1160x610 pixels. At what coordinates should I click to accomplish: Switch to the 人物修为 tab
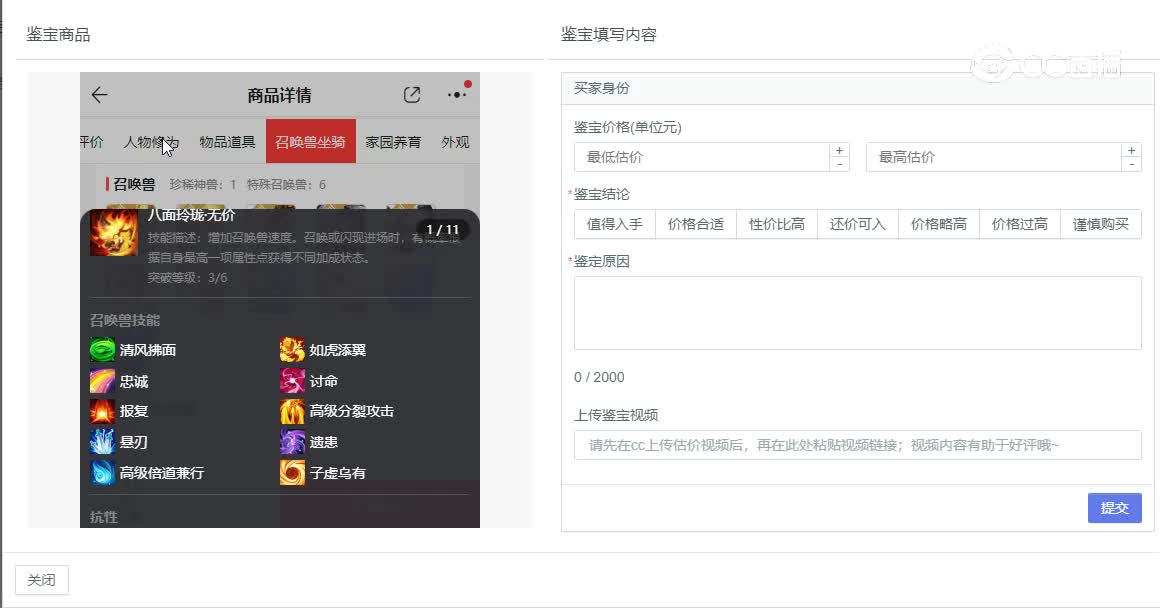pos(151,142)
